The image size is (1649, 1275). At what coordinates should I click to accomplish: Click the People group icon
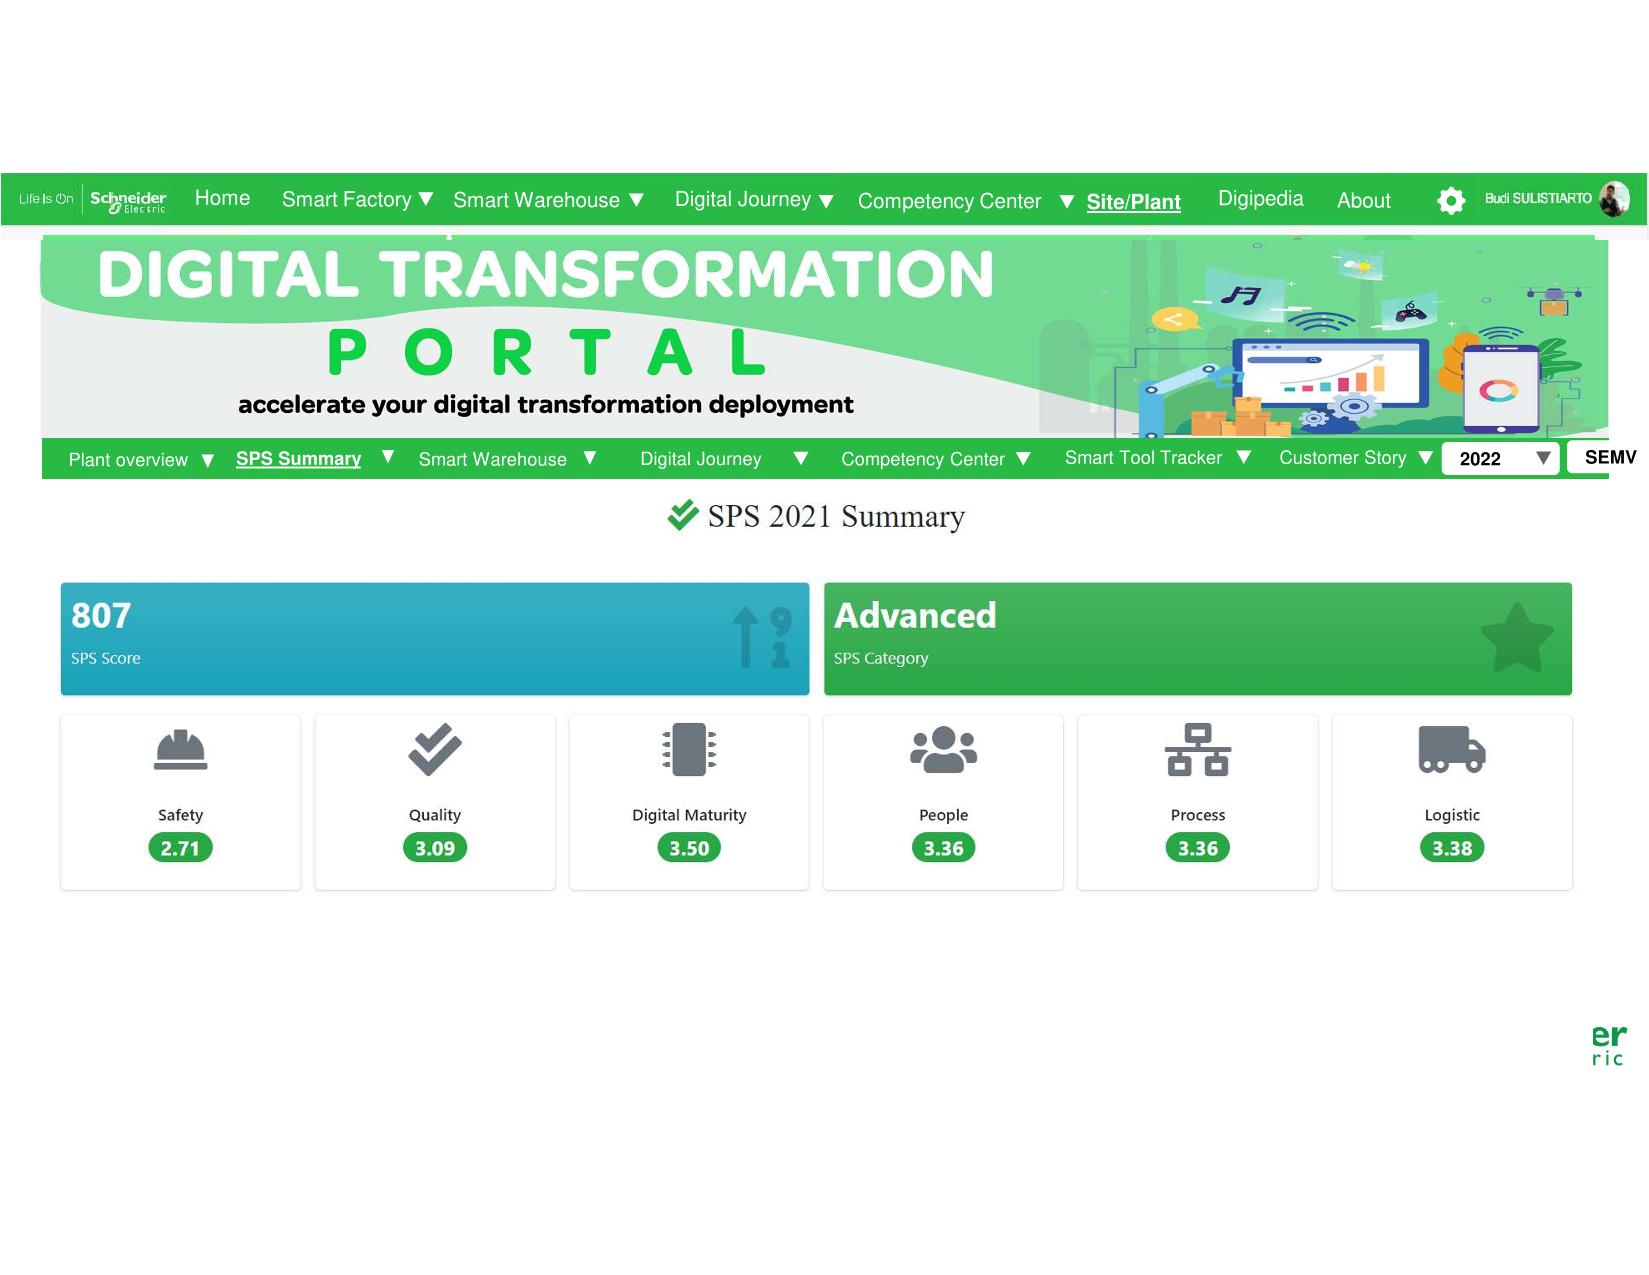click(943, 749)
